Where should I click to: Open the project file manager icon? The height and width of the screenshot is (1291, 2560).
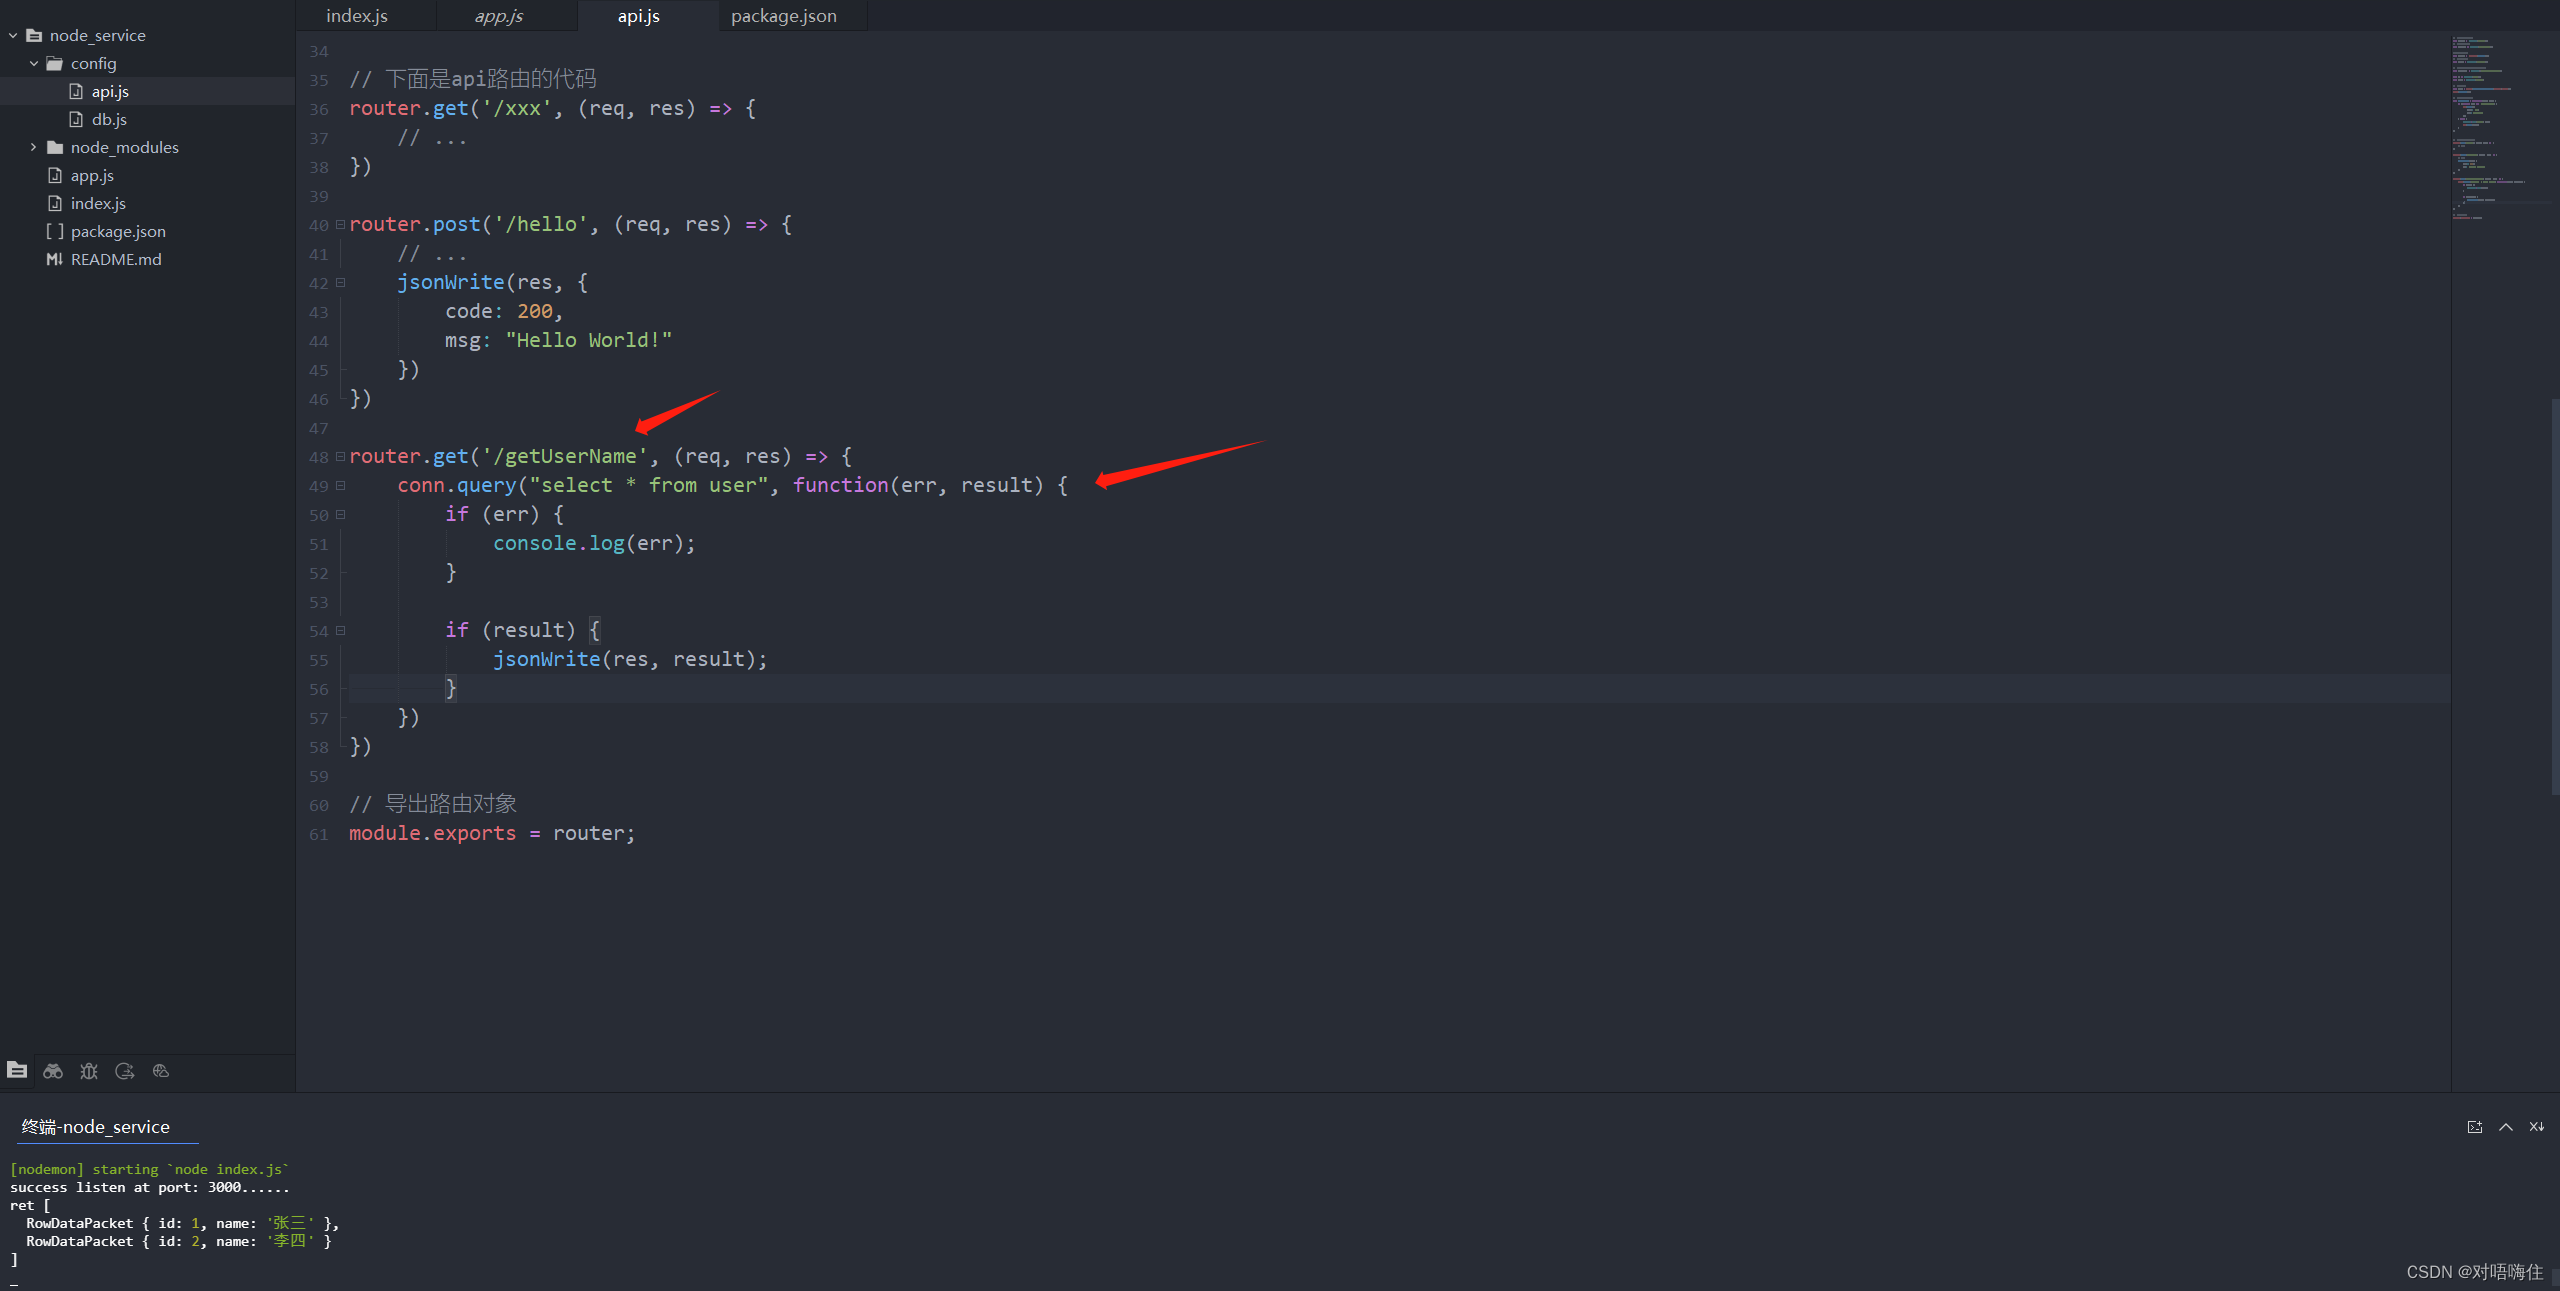point(17,1070)
